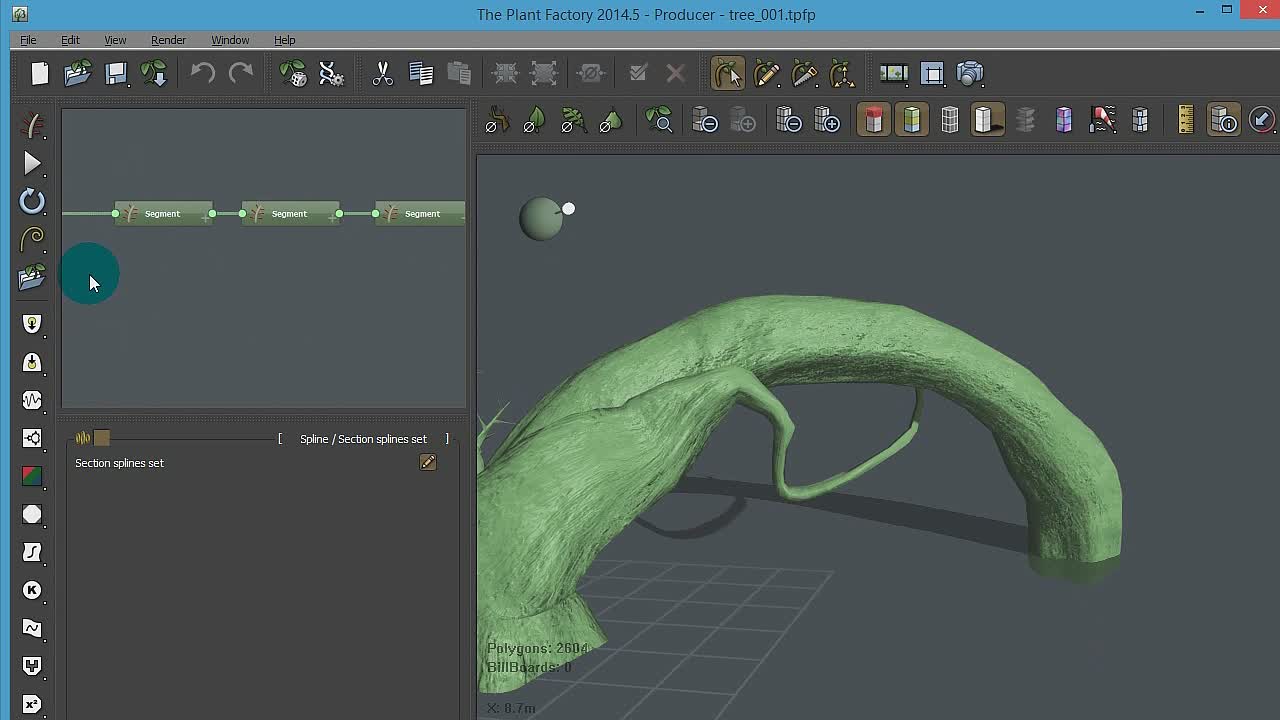This screenshot has height=720, width=1280.
Task: Click the New file icon
Action: pyautogui.click(x=40, y=73)
